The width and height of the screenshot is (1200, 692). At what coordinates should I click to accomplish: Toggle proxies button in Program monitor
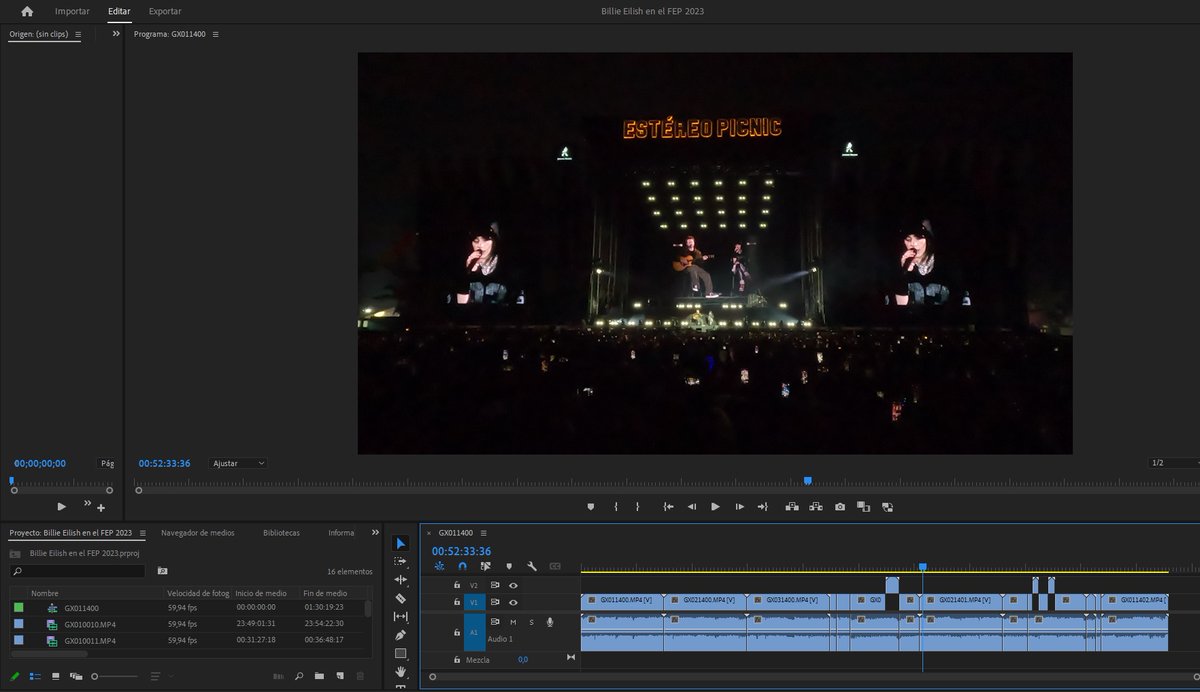(x=887, y=507)
